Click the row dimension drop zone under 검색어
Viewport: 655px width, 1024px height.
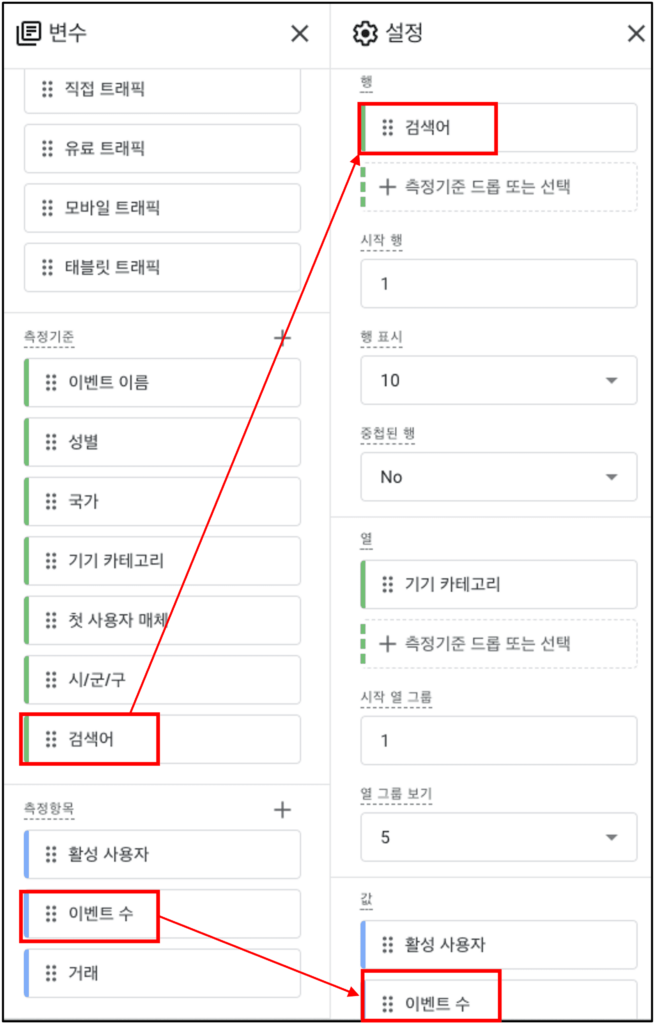click(499, 187)
